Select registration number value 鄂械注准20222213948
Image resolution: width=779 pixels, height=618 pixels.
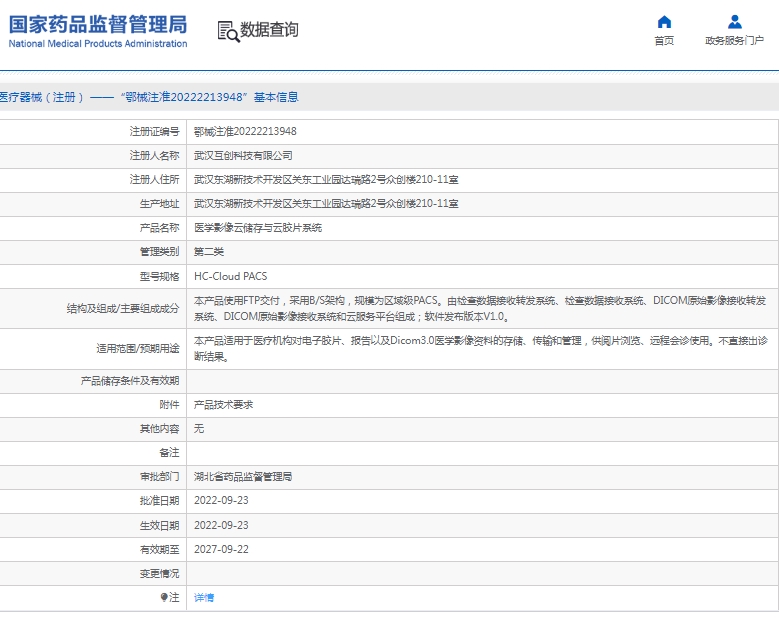[x=245, y=132]
